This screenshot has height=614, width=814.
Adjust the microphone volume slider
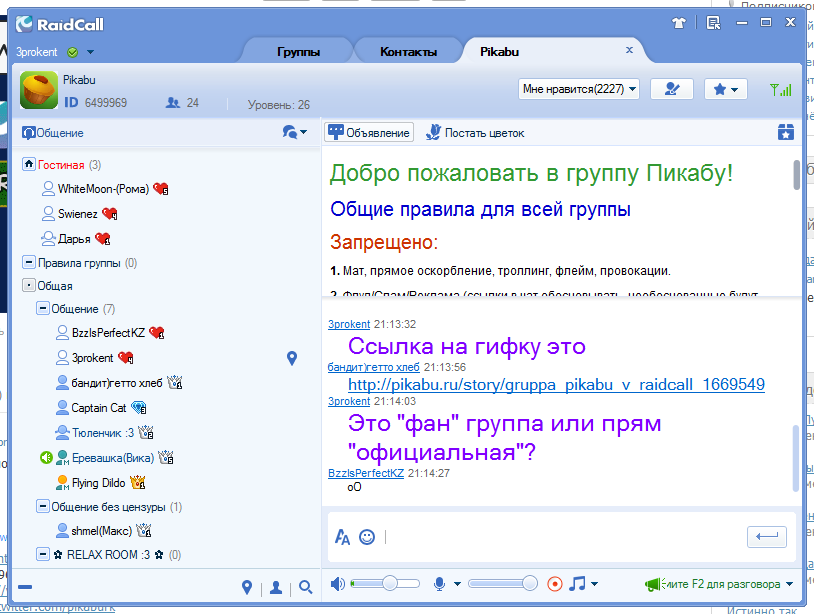point(503,584)
